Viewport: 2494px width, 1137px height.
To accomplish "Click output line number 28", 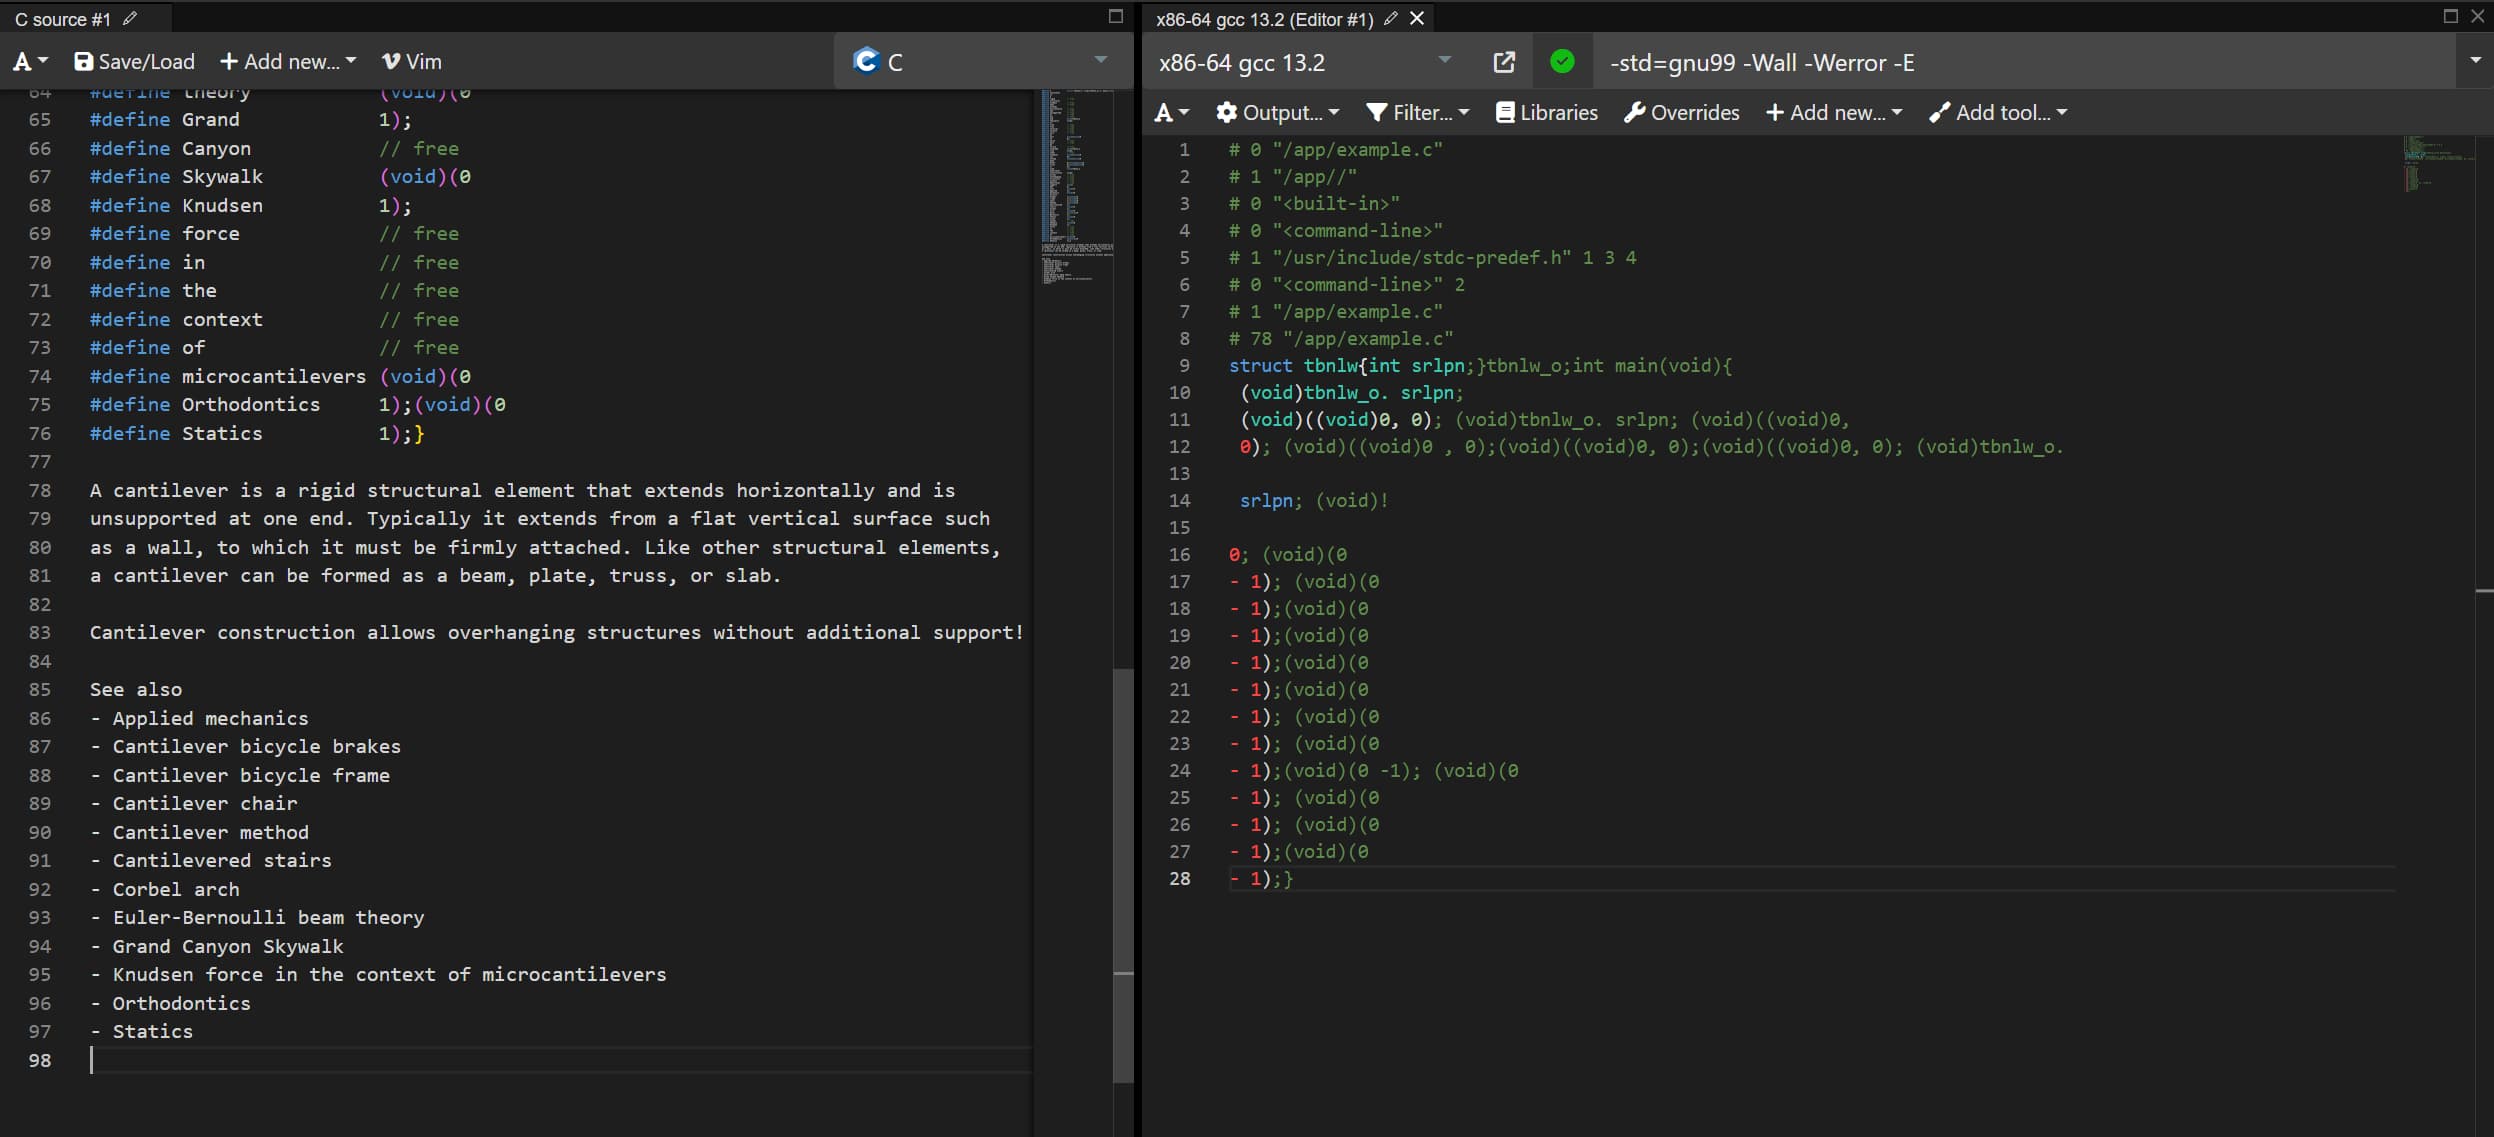I will pos(1180,879).
